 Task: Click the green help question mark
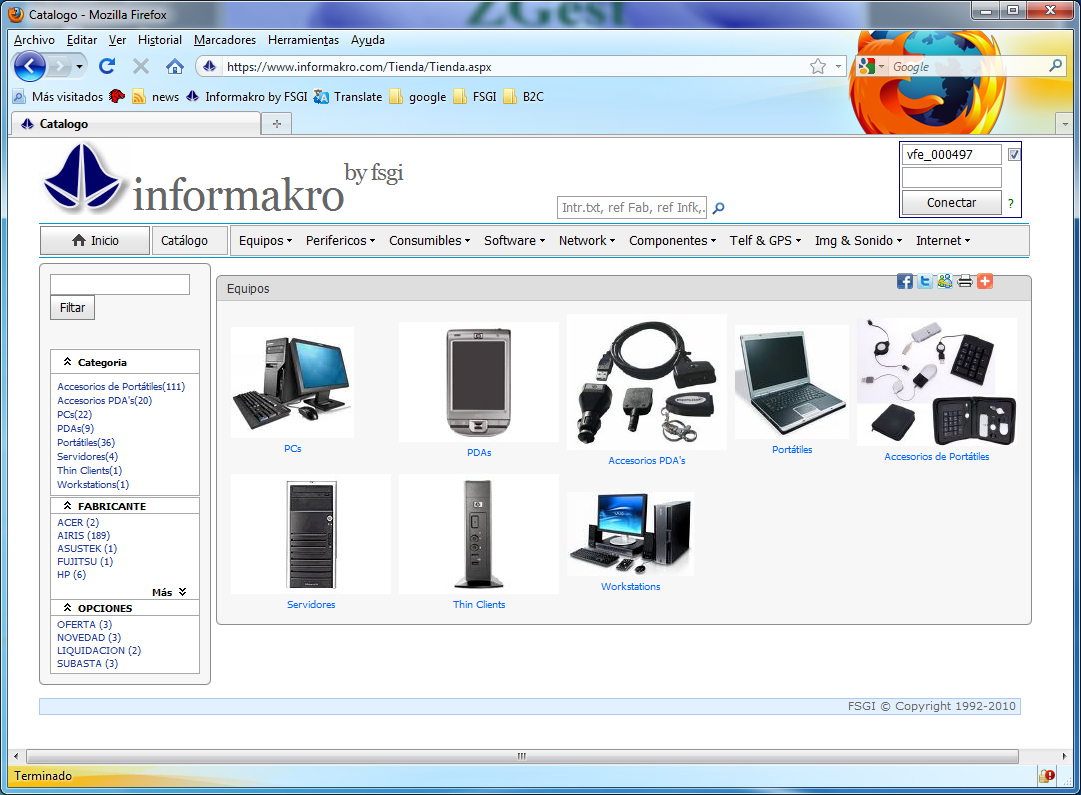1010,203
